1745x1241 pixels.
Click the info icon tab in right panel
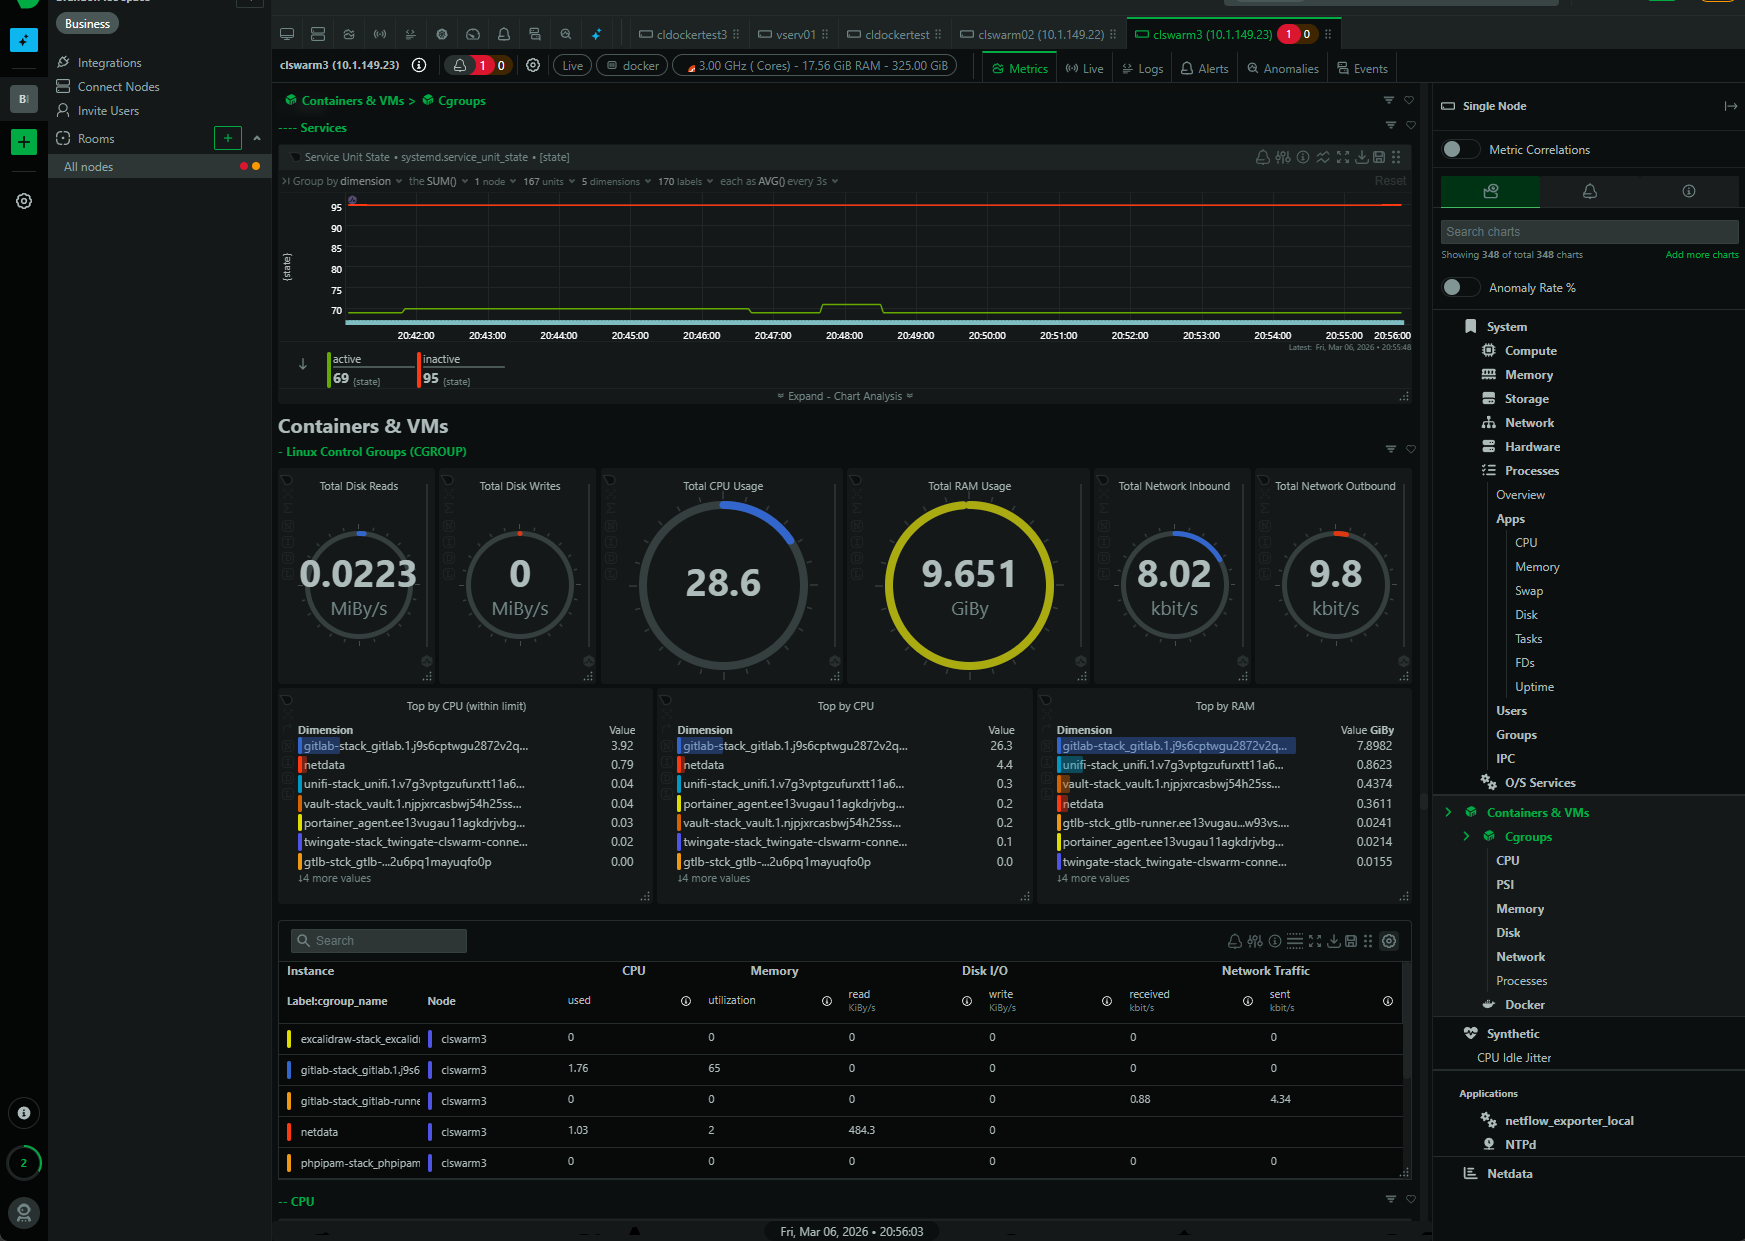click(x=1688, y=191)
